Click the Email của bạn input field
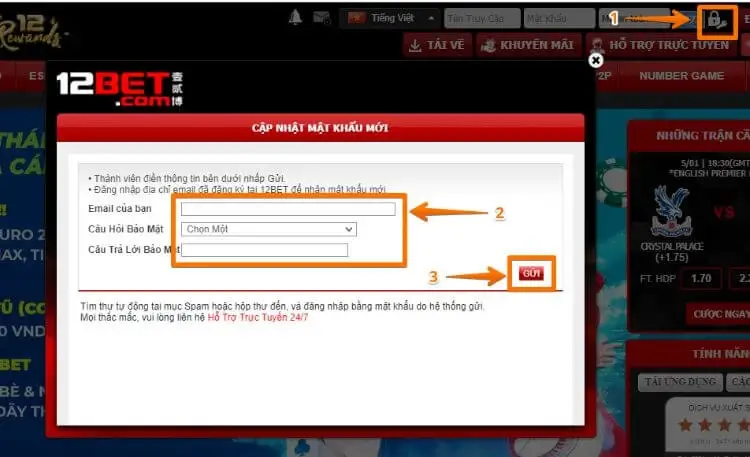Image resolution: width=750 pixels, height=457 pixels. (x=288, y=209)
